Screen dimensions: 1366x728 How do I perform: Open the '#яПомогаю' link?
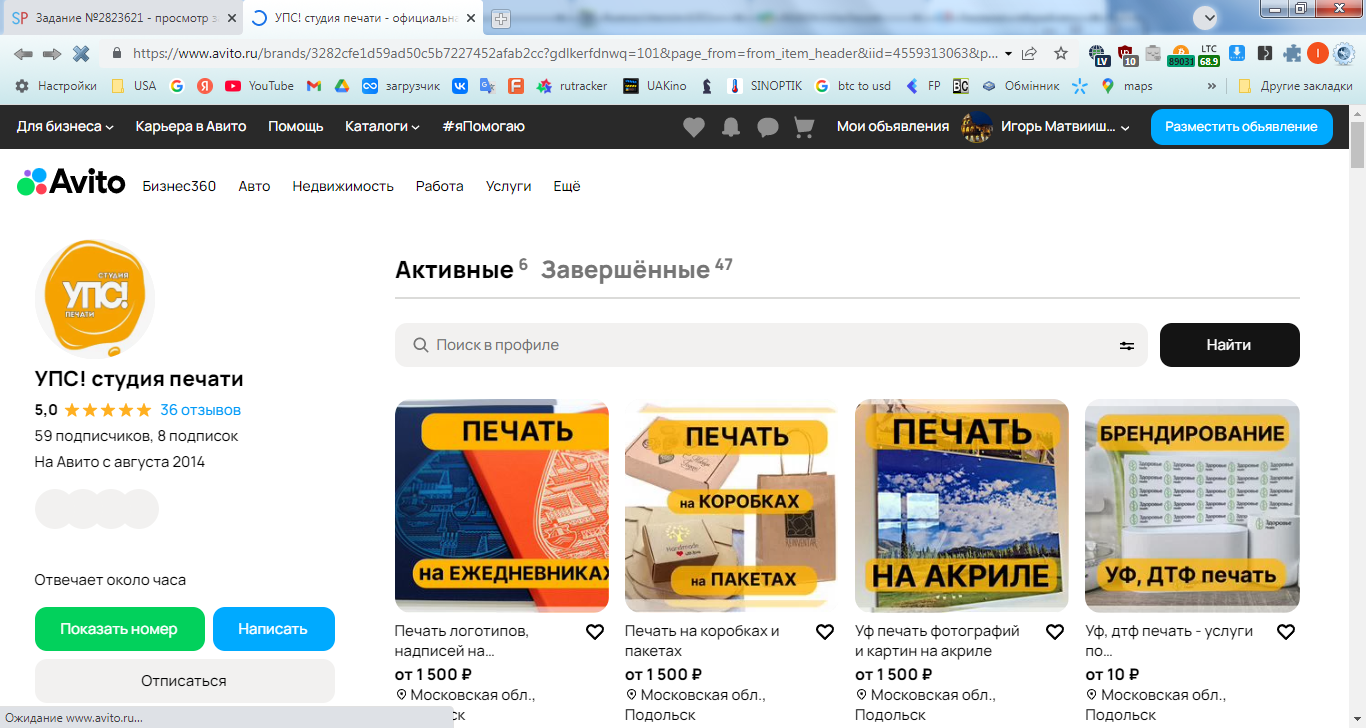click(483, 126)
